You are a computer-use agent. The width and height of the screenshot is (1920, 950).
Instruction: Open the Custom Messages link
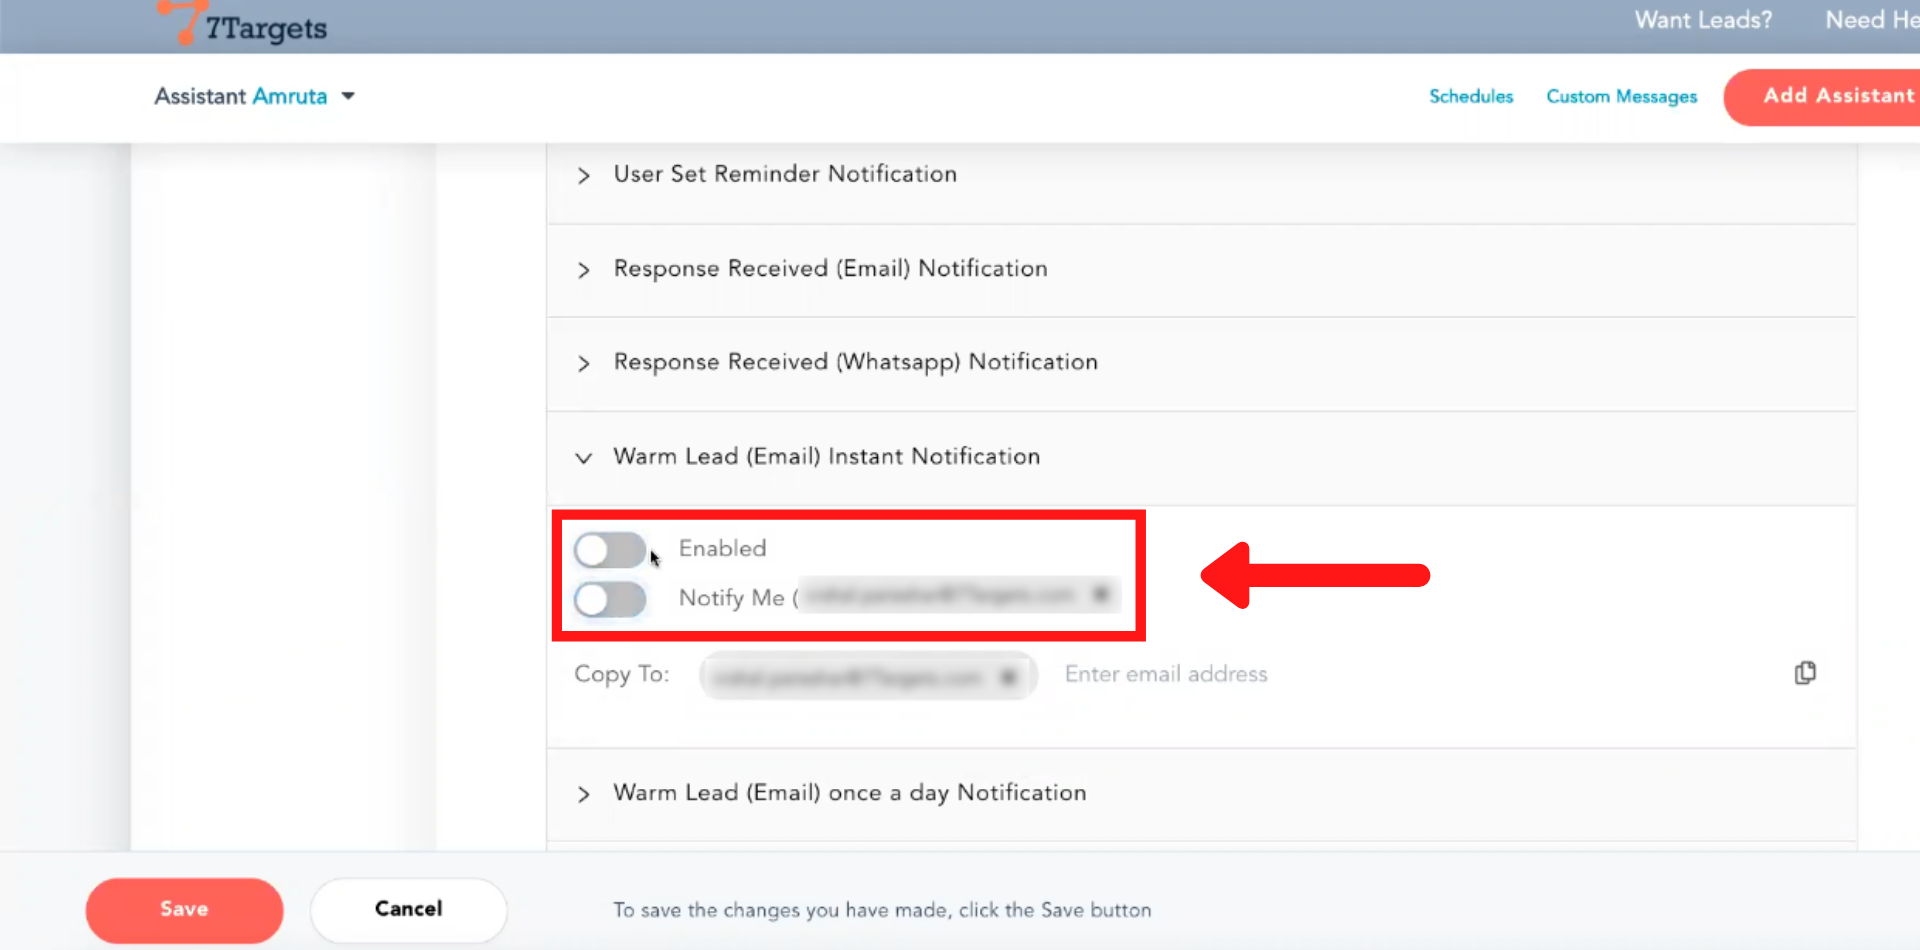pos(1621,96)
